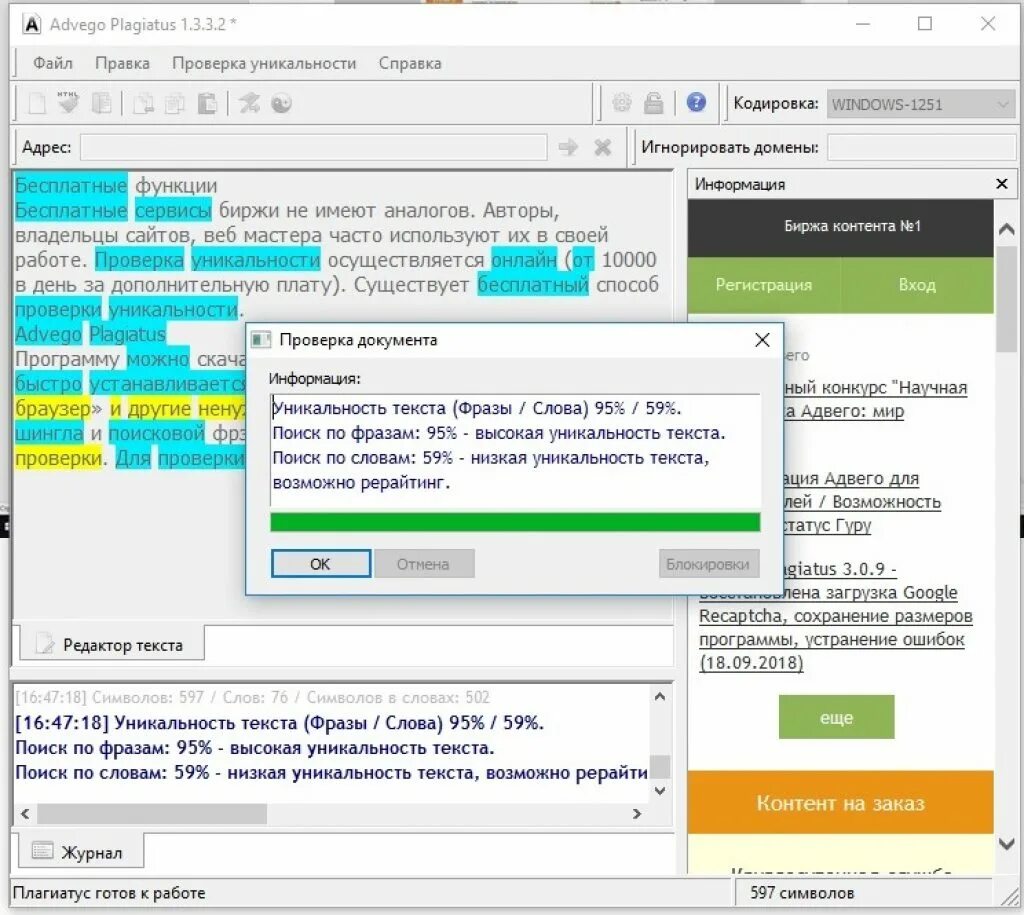
Task: Click the third toolbar icon with stacked pages
Action: coord(101,104)
